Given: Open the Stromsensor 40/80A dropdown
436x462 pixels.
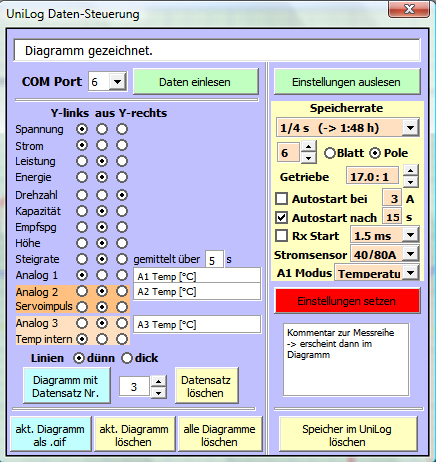Looking at the screenshot, I should (x=410, y=254).
